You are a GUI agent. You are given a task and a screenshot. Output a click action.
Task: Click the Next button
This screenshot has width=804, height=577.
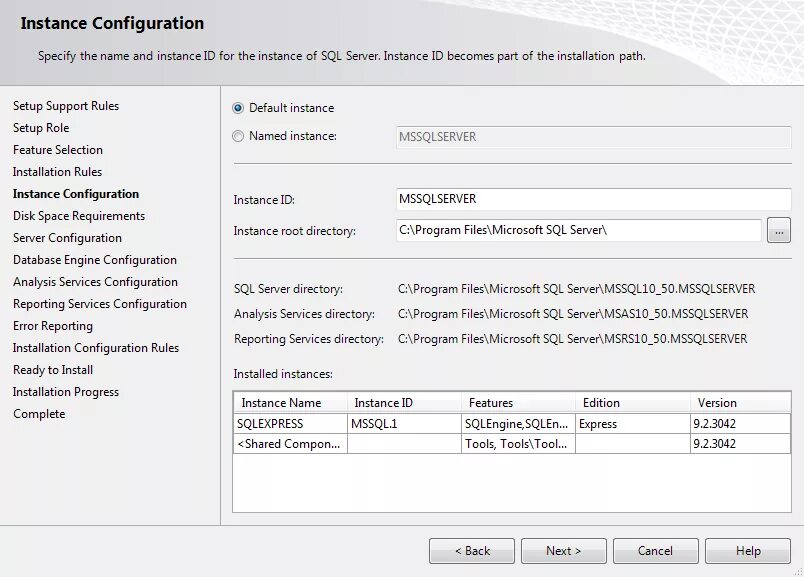tap(564, 551)
